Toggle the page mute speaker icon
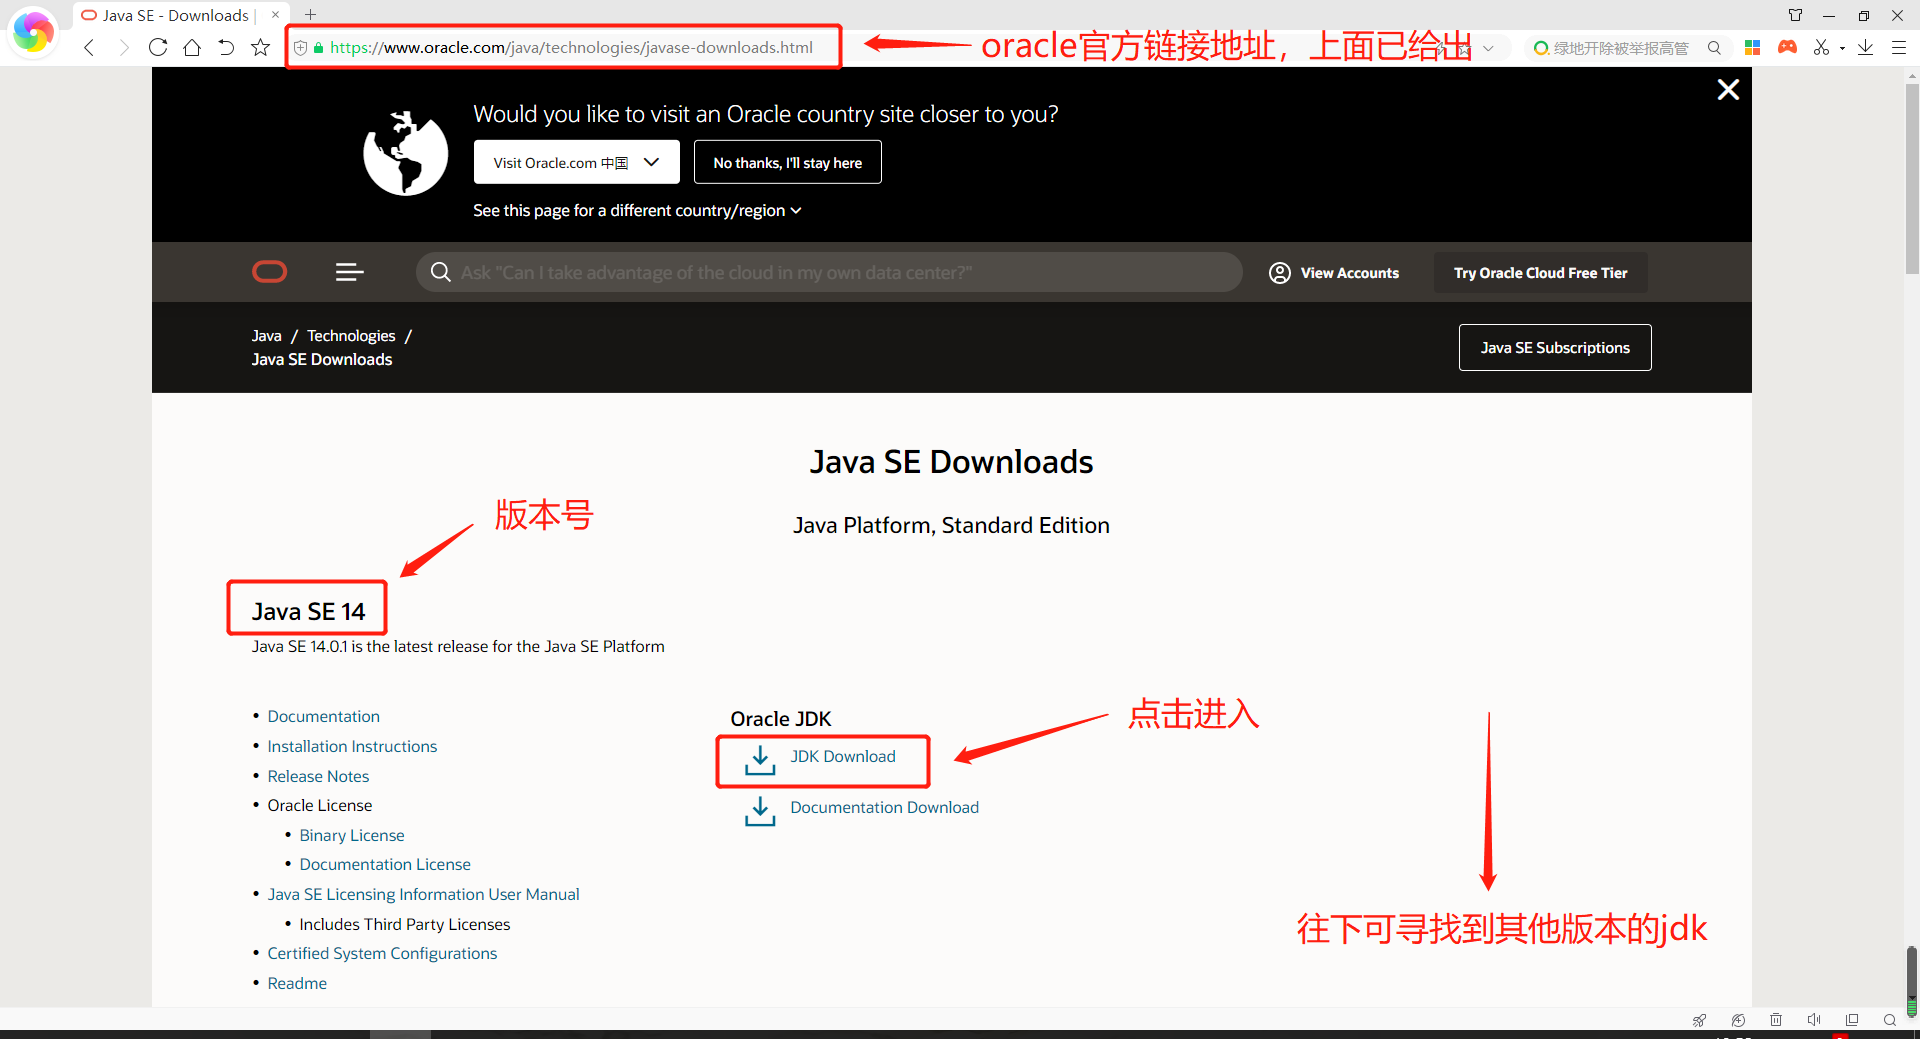The image size is (1920, 1039). pos(1815,1019)
